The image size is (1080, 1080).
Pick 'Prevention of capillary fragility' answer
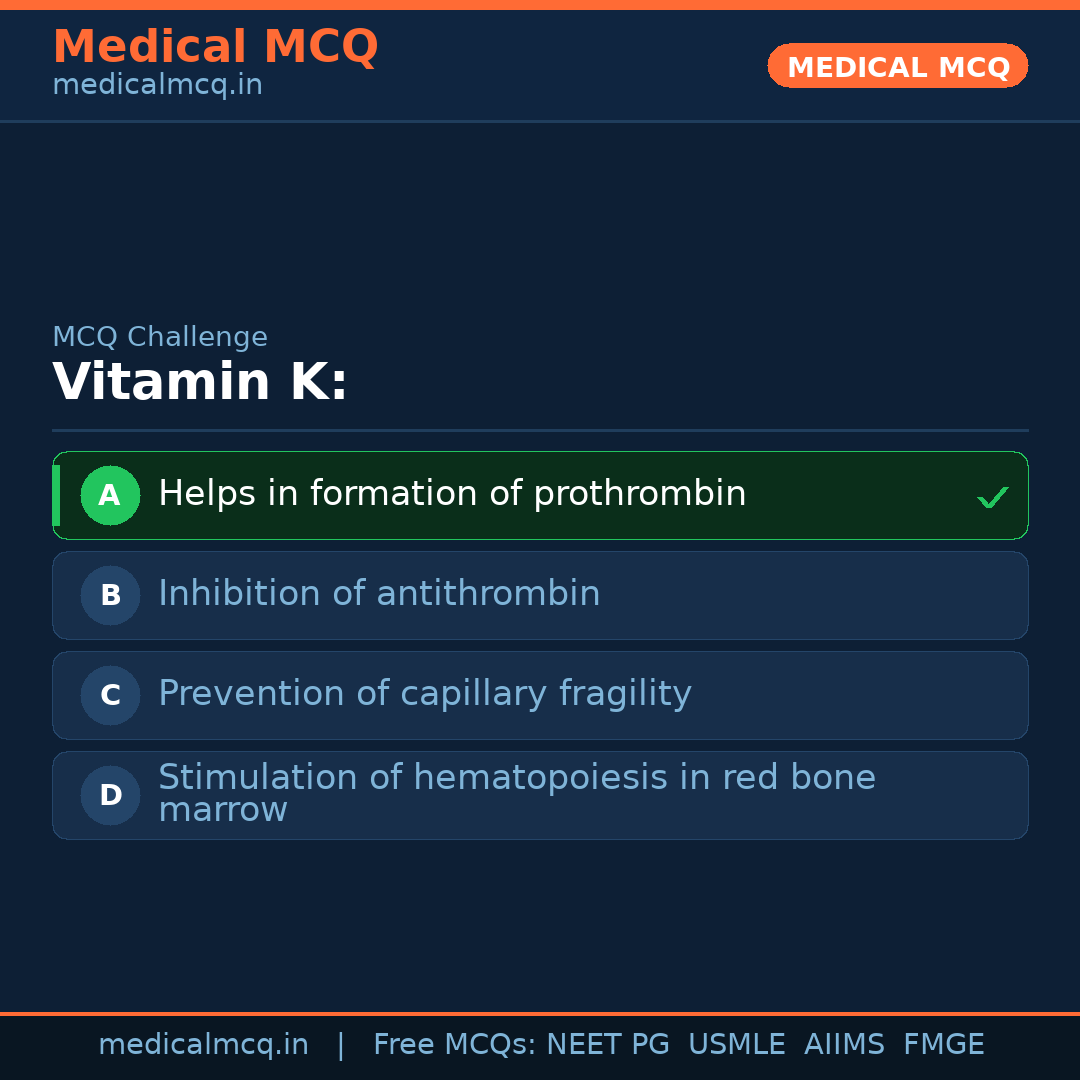[x=425, y=694]
